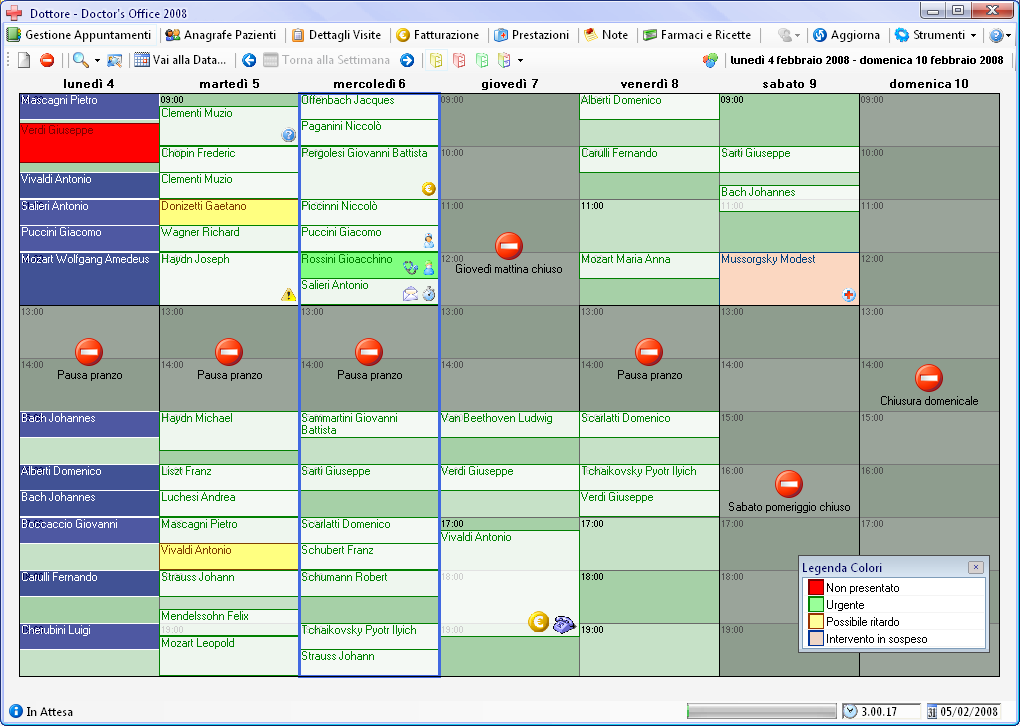
Task: Click green Urgente color swatch
Action: tap(816, 604)
